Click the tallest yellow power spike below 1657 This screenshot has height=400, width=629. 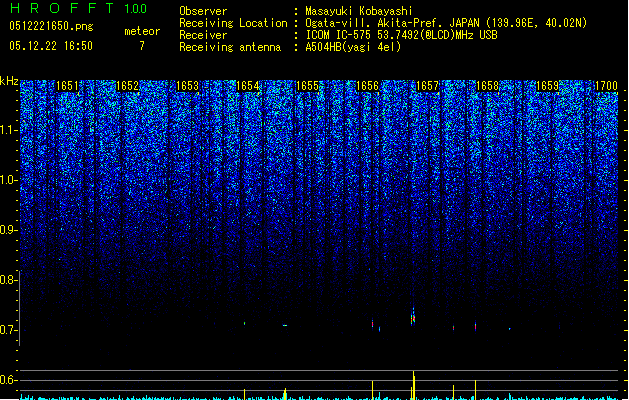414,384
